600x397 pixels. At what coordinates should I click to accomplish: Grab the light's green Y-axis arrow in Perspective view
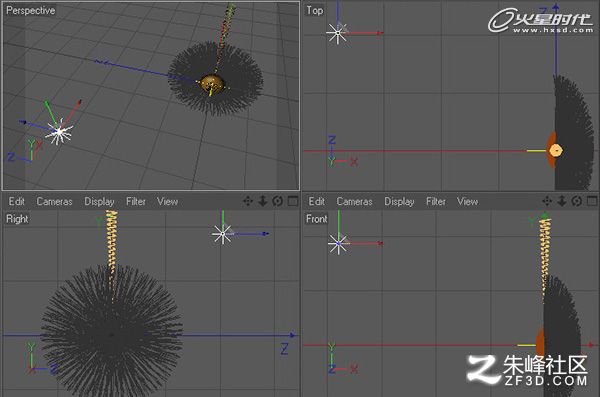pyautogui.click(x=47, y=104)
